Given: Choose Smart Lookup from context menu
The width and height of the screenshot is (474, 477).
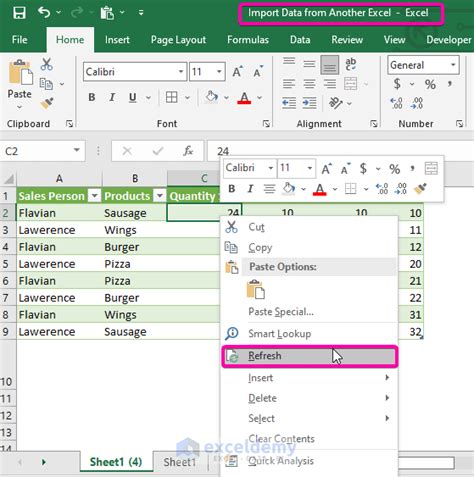Looking at the screenshot, I should pos(310,333).
